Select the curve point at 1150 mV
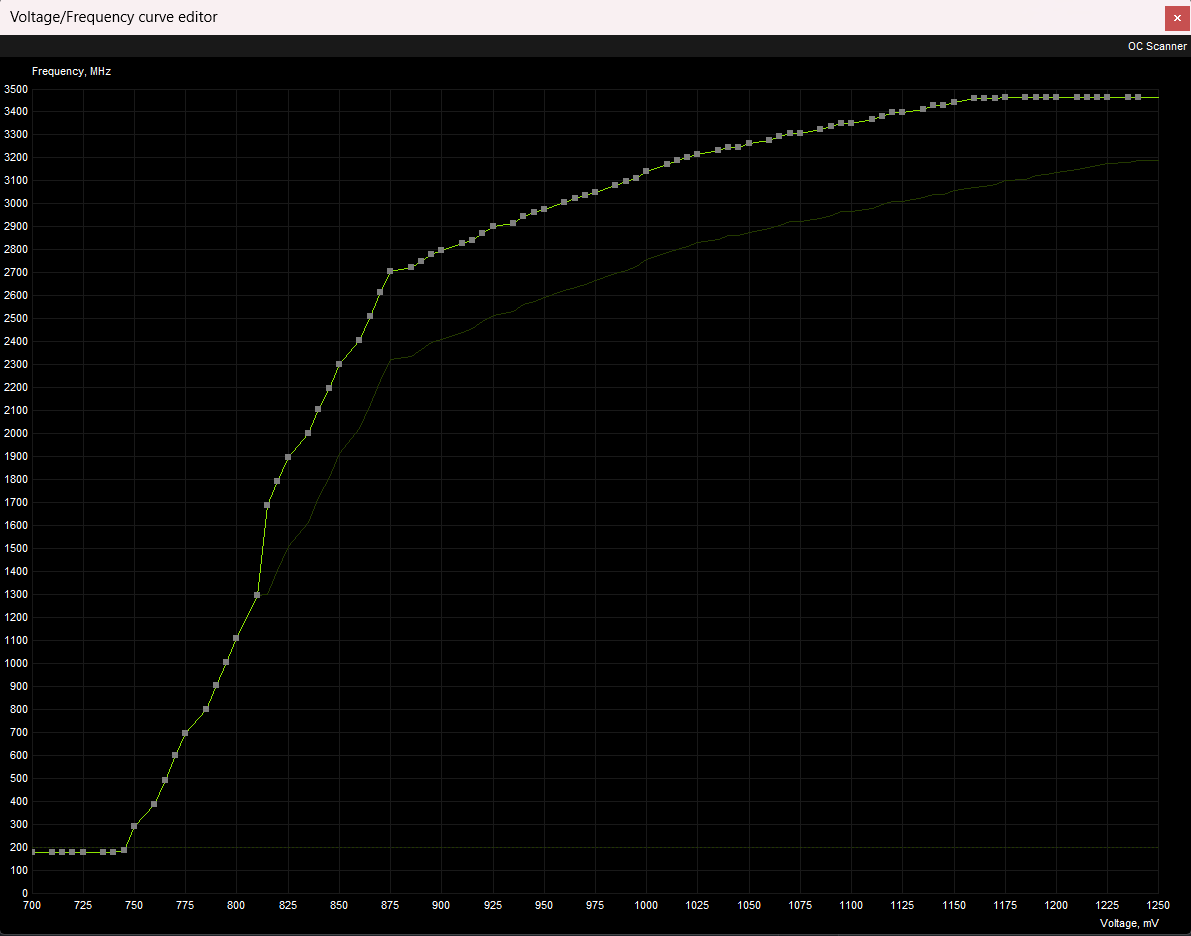Screen dimensions: 1191x936 point(954,102)
